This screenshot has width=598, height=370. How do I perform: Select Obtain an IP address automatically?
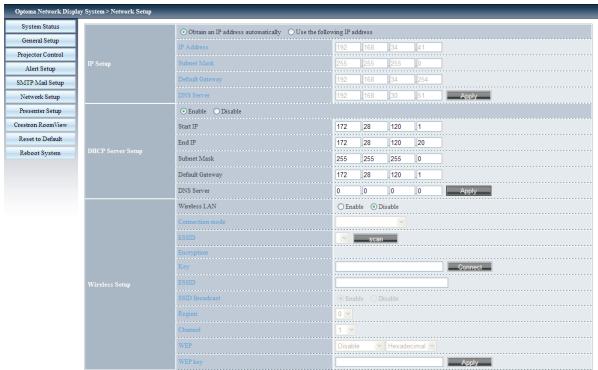pyautogui.click(x=183, y=32)
